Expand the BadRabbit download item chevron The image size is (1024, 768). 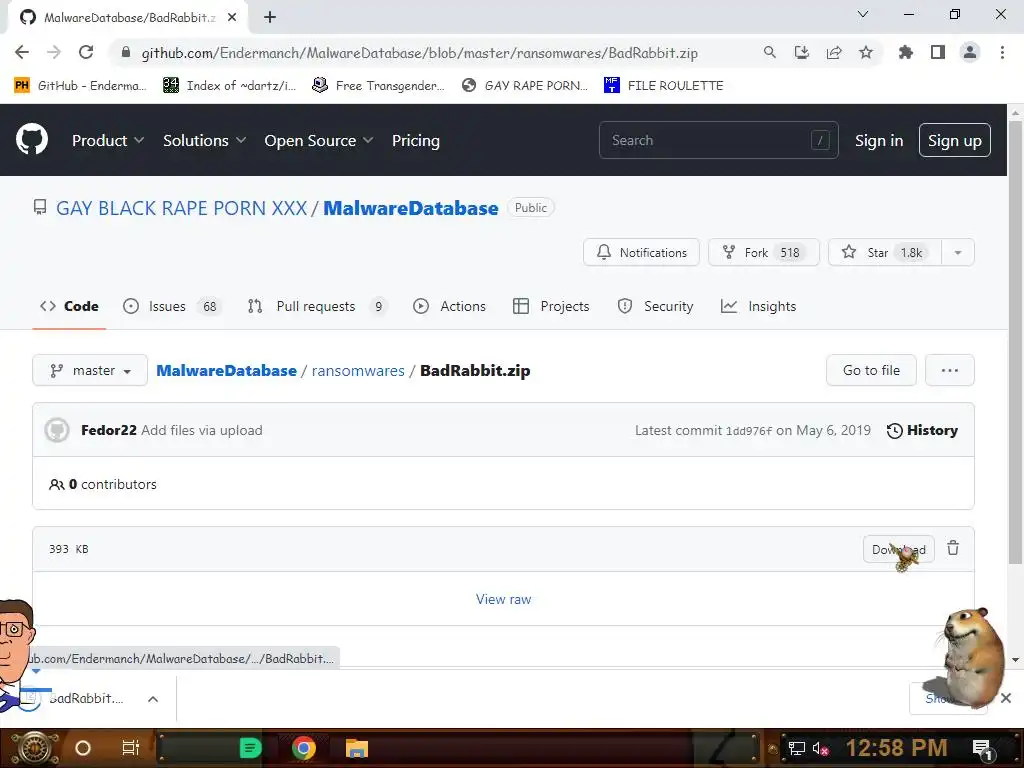(x=153, y=699)
